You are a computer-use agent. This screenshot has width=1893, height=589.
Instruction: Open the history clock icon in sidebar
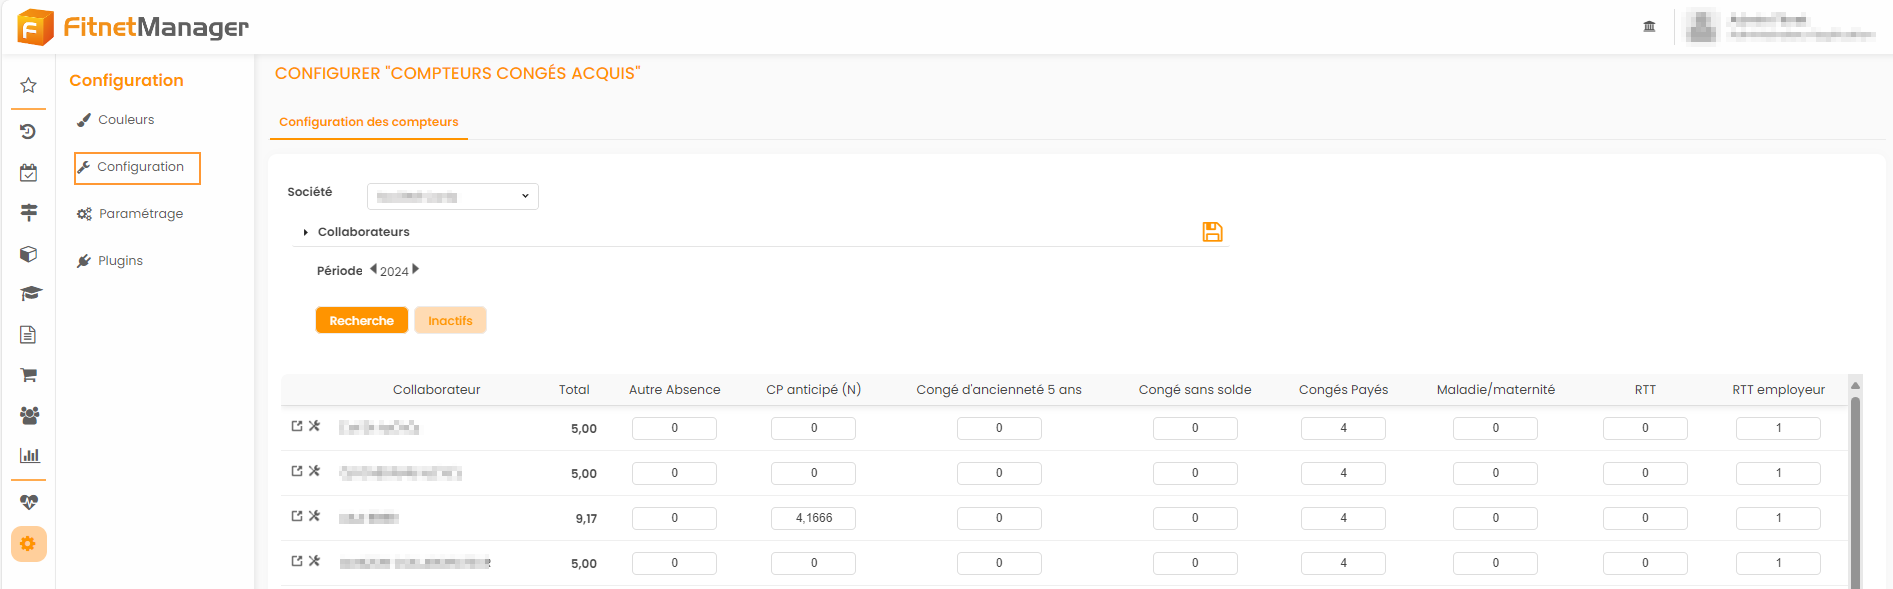(x=29, y=132)
